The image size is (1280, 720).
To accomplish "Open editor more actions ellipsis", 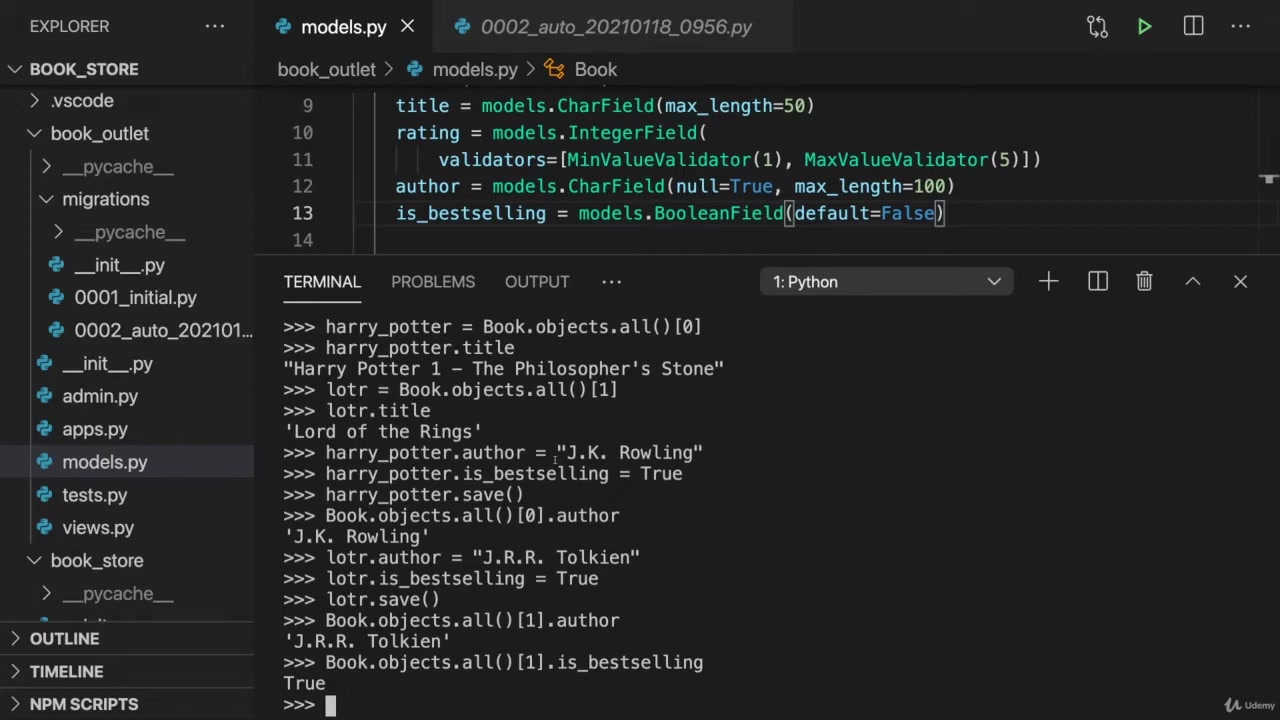I will 1241,27.
